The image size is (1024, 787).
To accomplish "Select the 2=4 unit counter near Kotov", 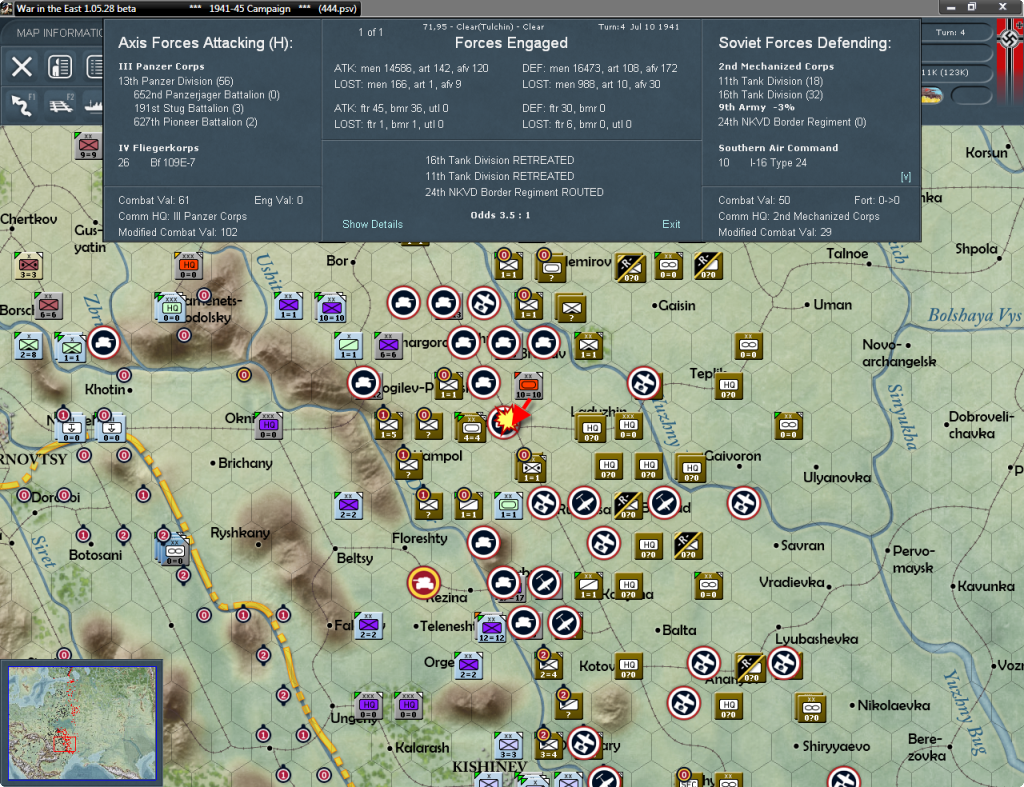I will click(549, 666).
